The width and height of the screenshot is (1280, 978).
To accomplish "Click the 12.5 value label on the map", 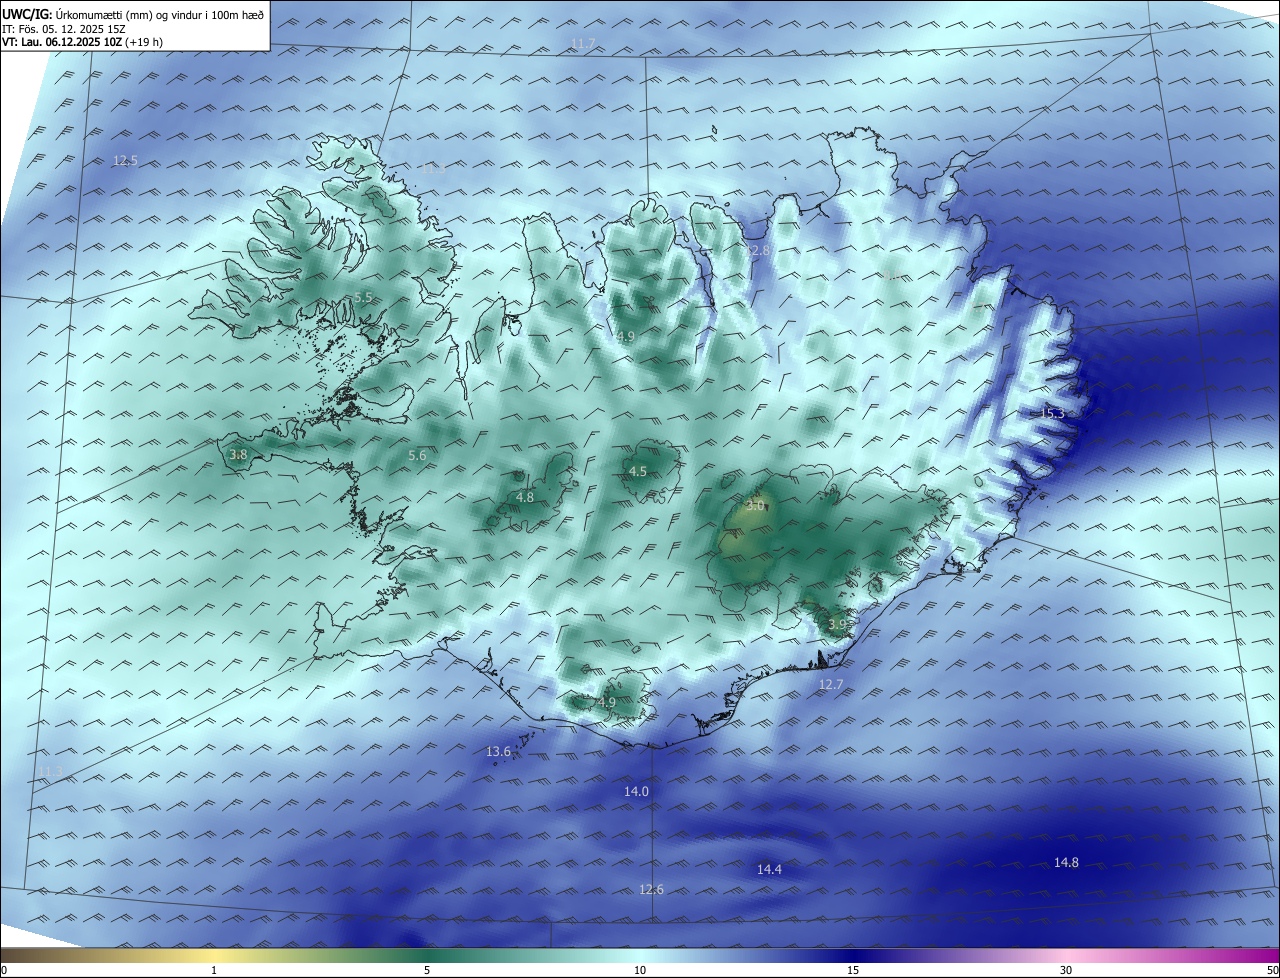I will pyautogui.click(x=125, y=160).
